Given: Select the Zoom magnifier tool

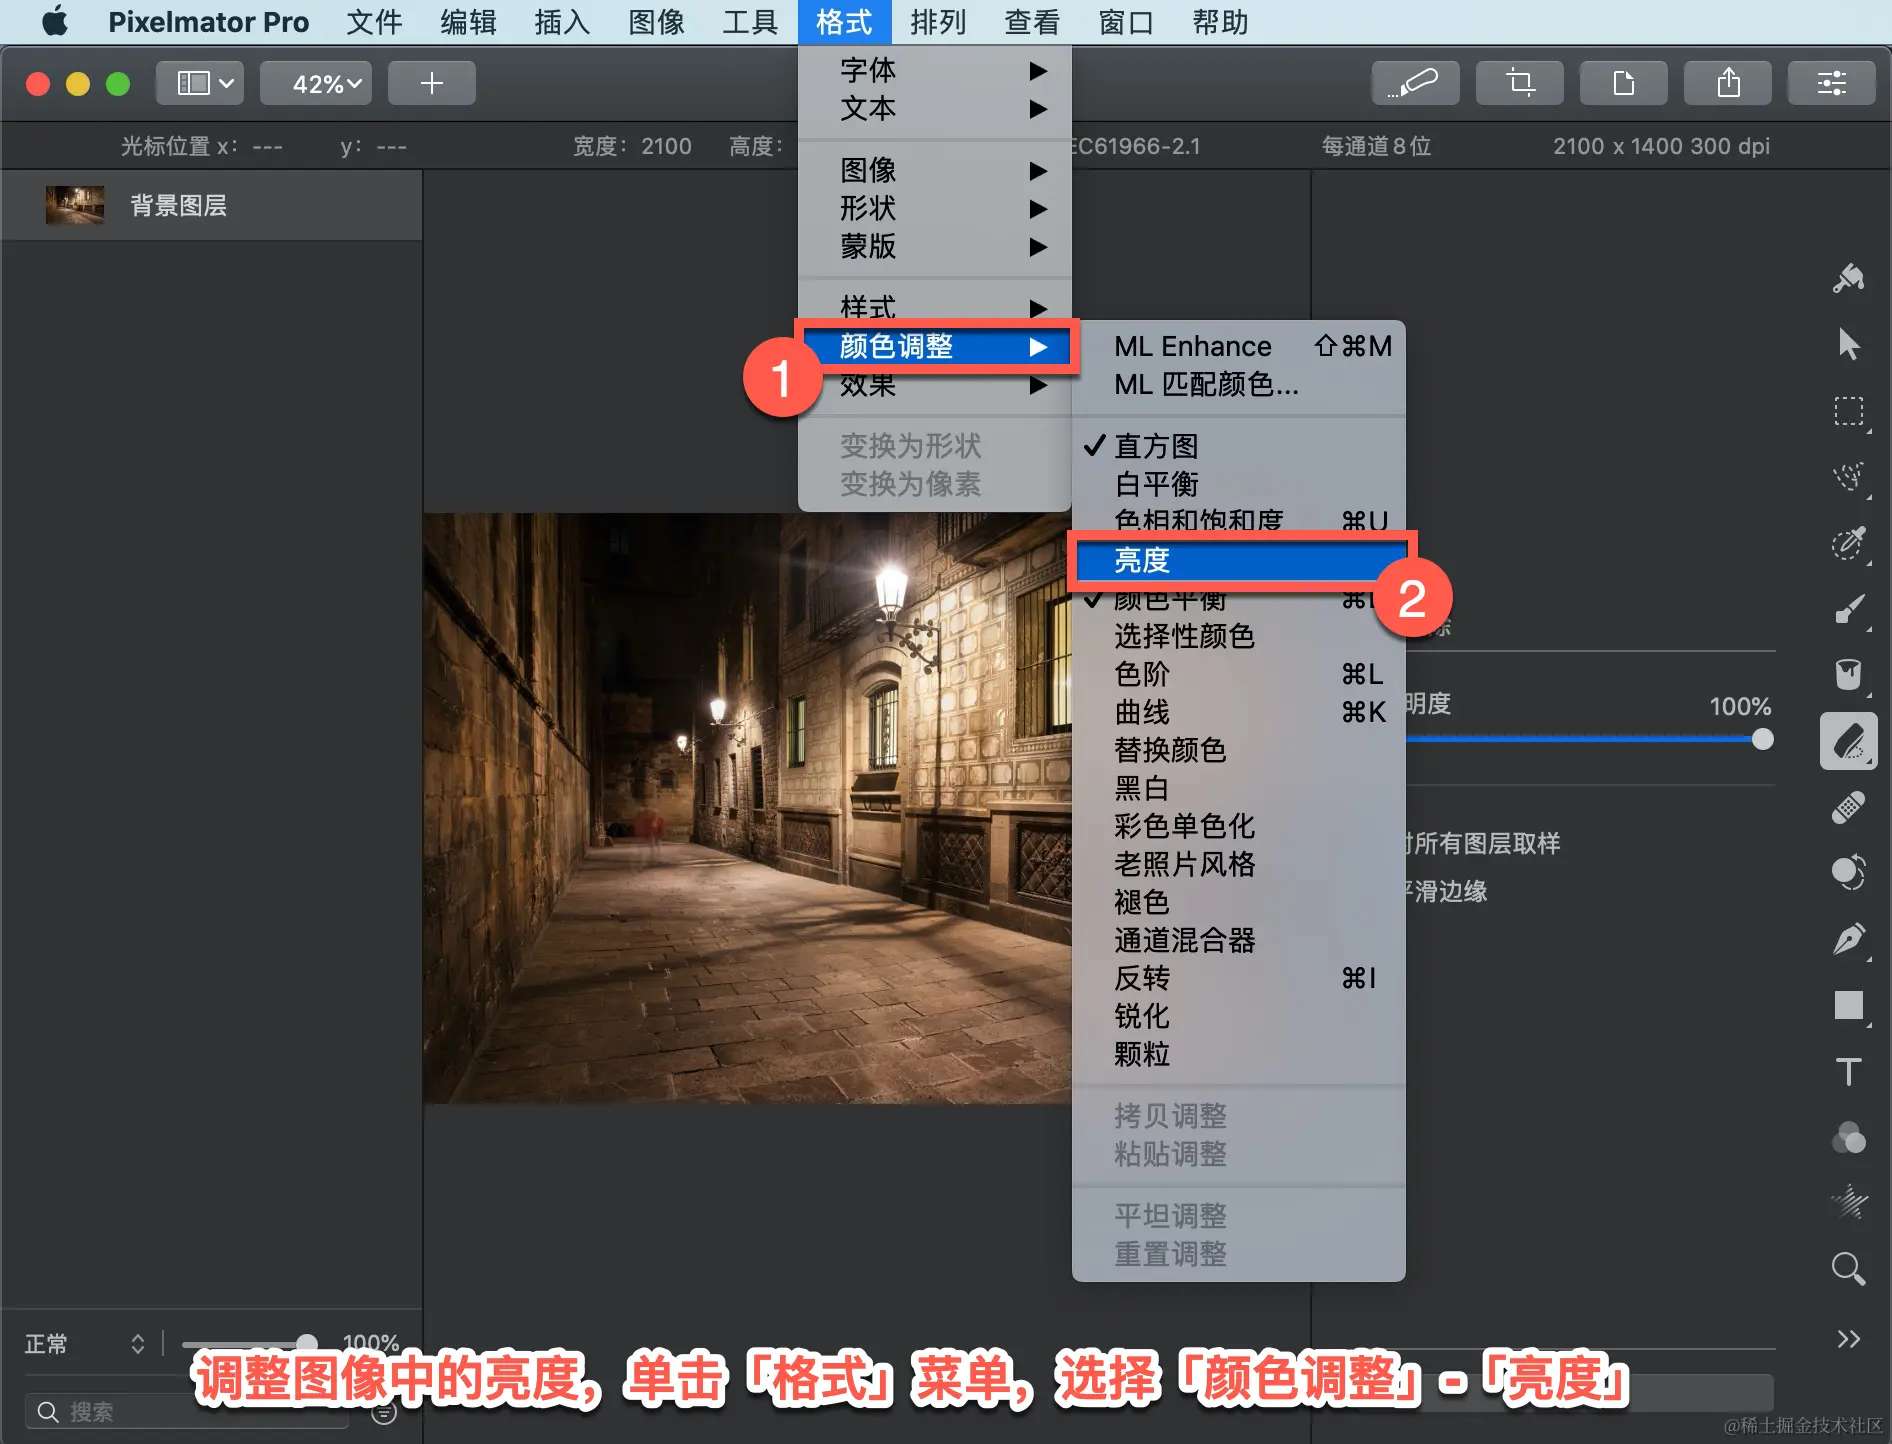Looking at the screenshot, I should tap(1848, 1269).
